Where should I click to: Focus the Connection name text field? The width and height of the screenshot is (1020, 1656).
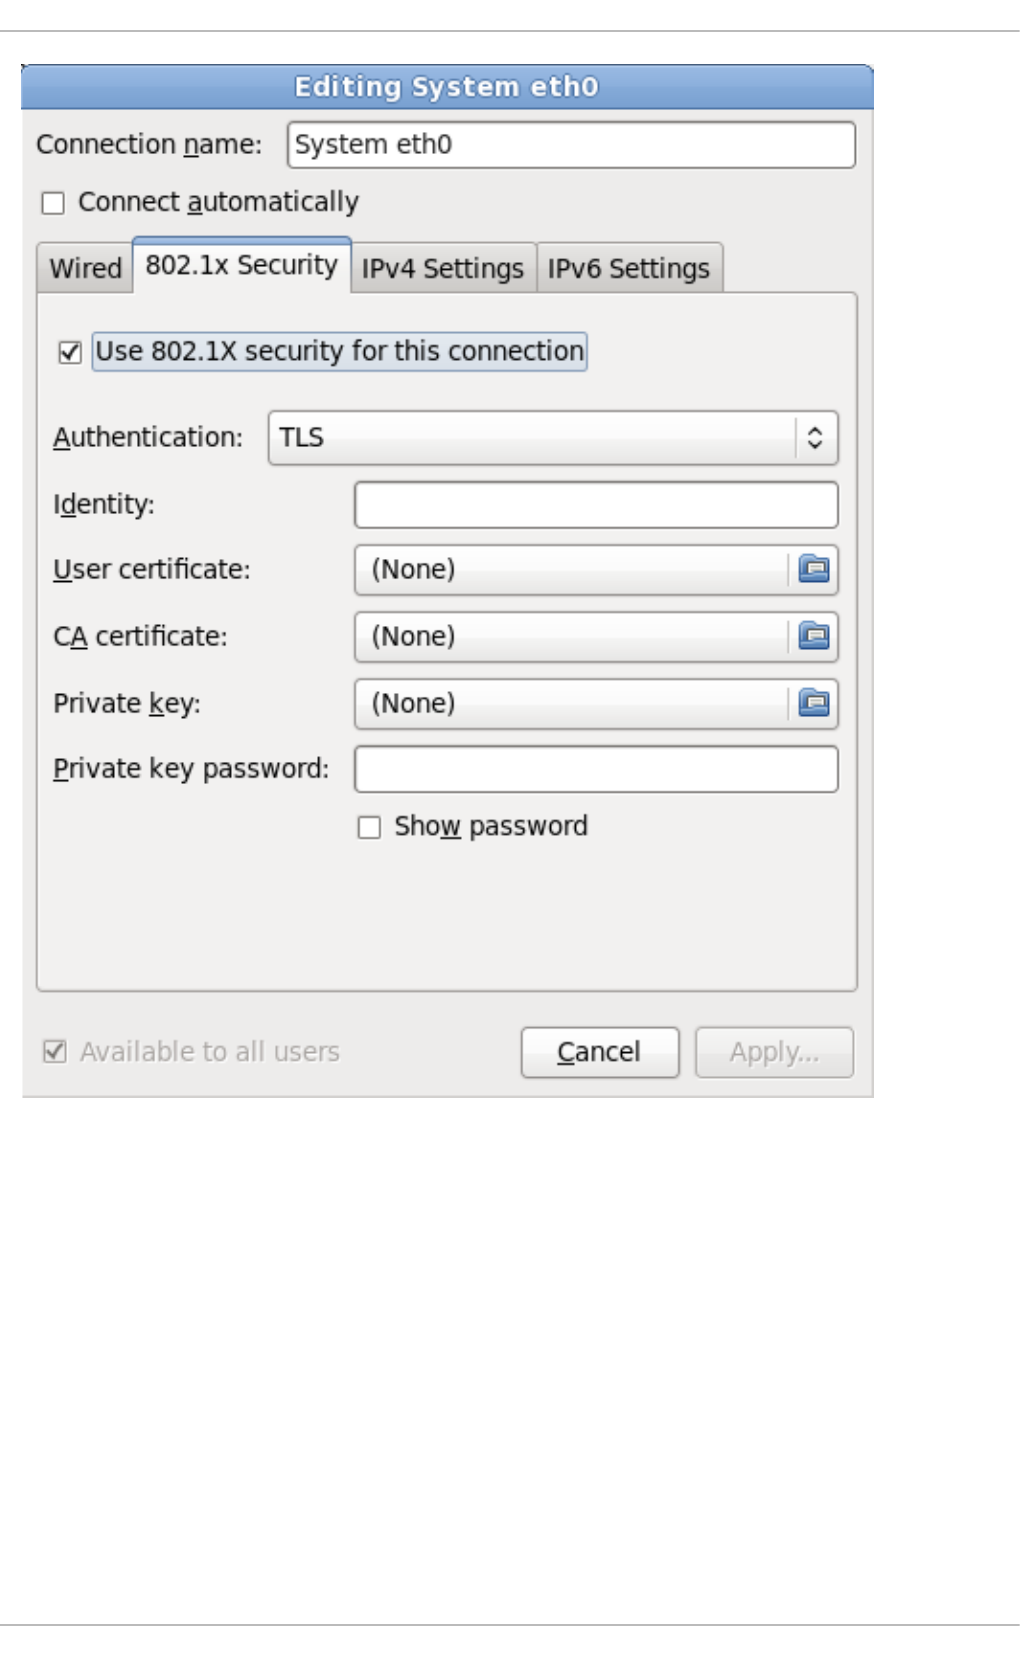570,145
